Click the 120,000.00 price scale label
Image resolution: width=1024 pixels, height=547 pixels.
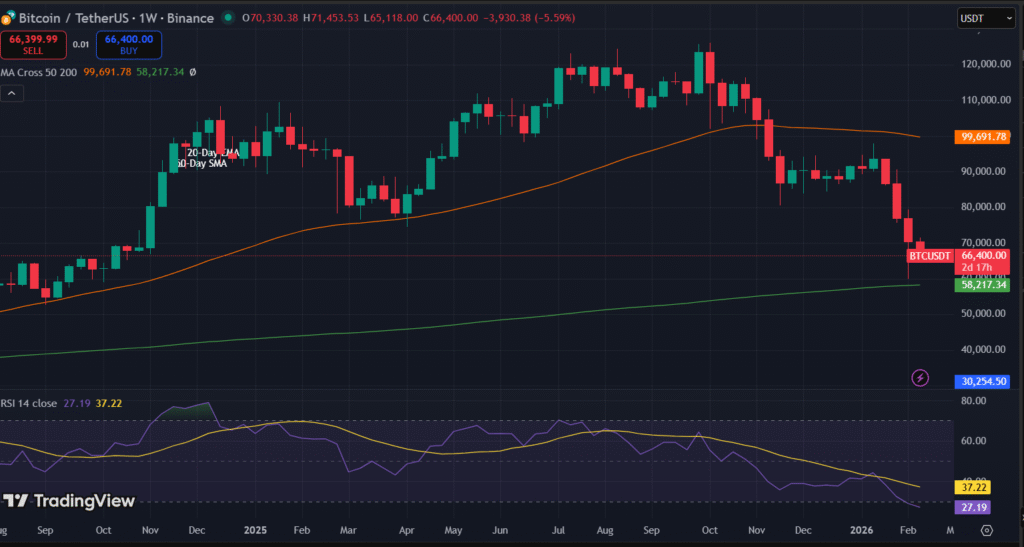point(986,64)
